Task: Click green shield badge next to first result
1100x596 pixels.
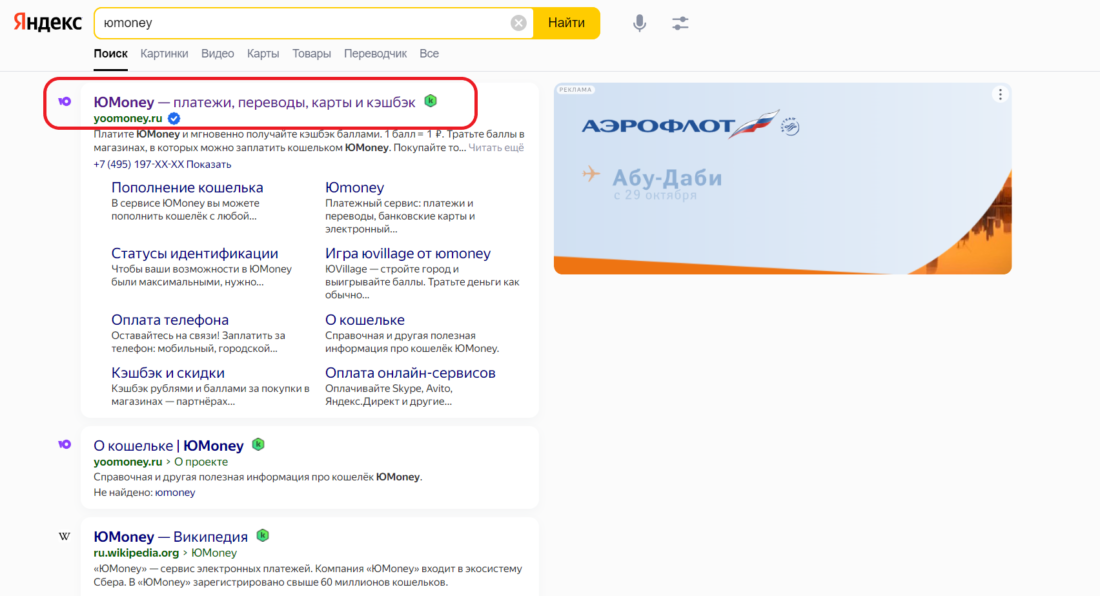Action: (431, 101)
